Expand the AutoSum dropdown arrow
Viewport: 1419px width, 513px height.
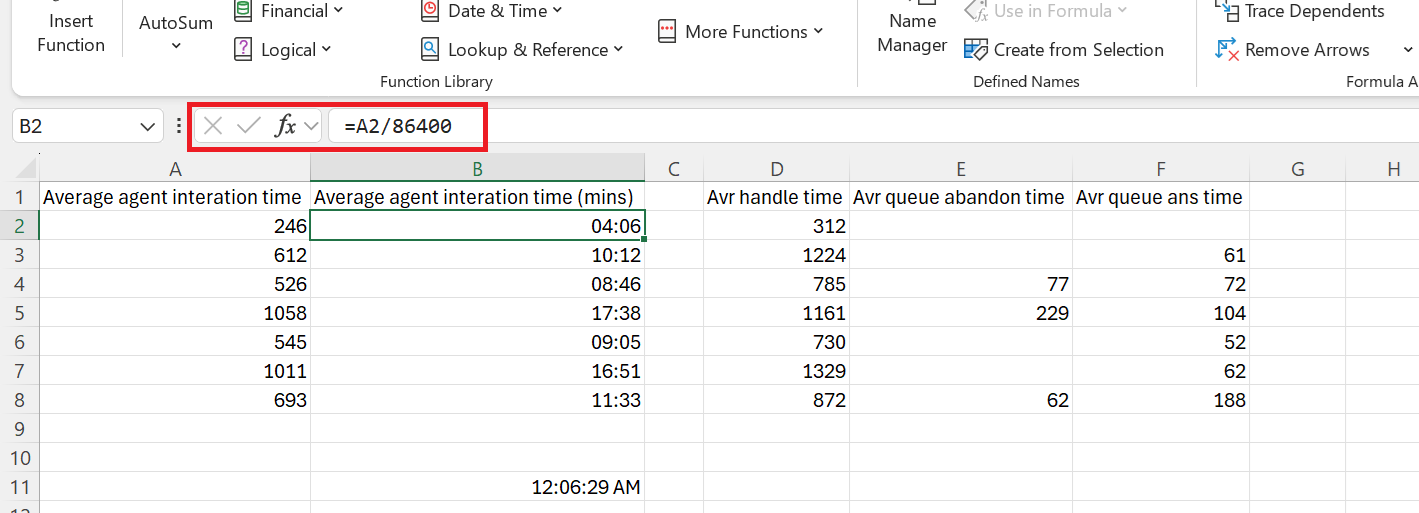point(176,46)
